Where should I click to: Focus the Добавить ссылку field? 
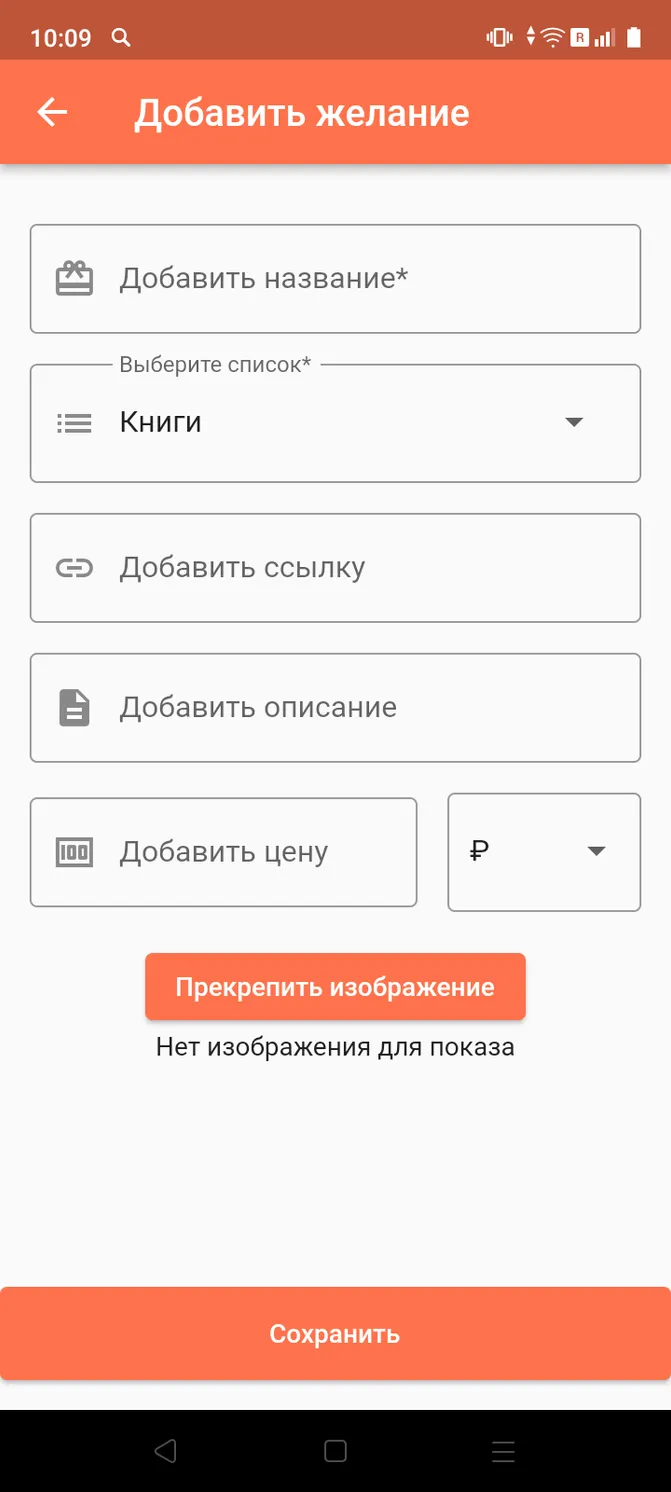(x=335, y=568)
